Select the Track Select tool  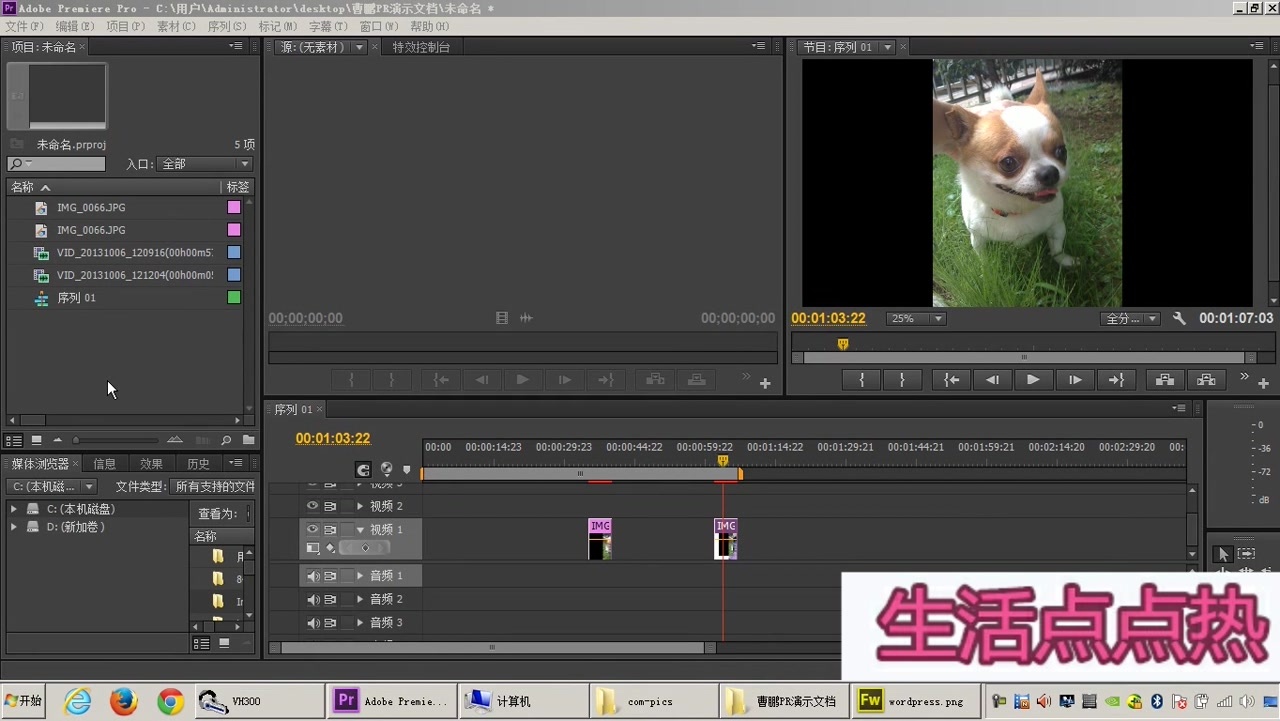coord(1246,554)
